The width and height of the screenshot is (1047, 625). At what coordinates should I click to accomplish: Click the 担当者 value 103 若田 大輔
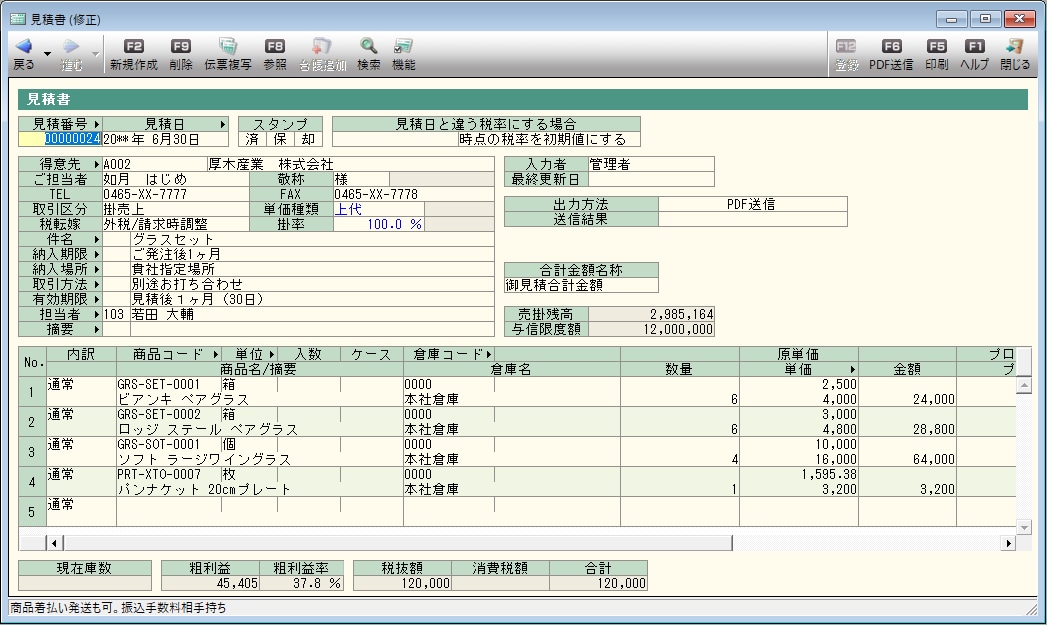click(x=298, y=315)
